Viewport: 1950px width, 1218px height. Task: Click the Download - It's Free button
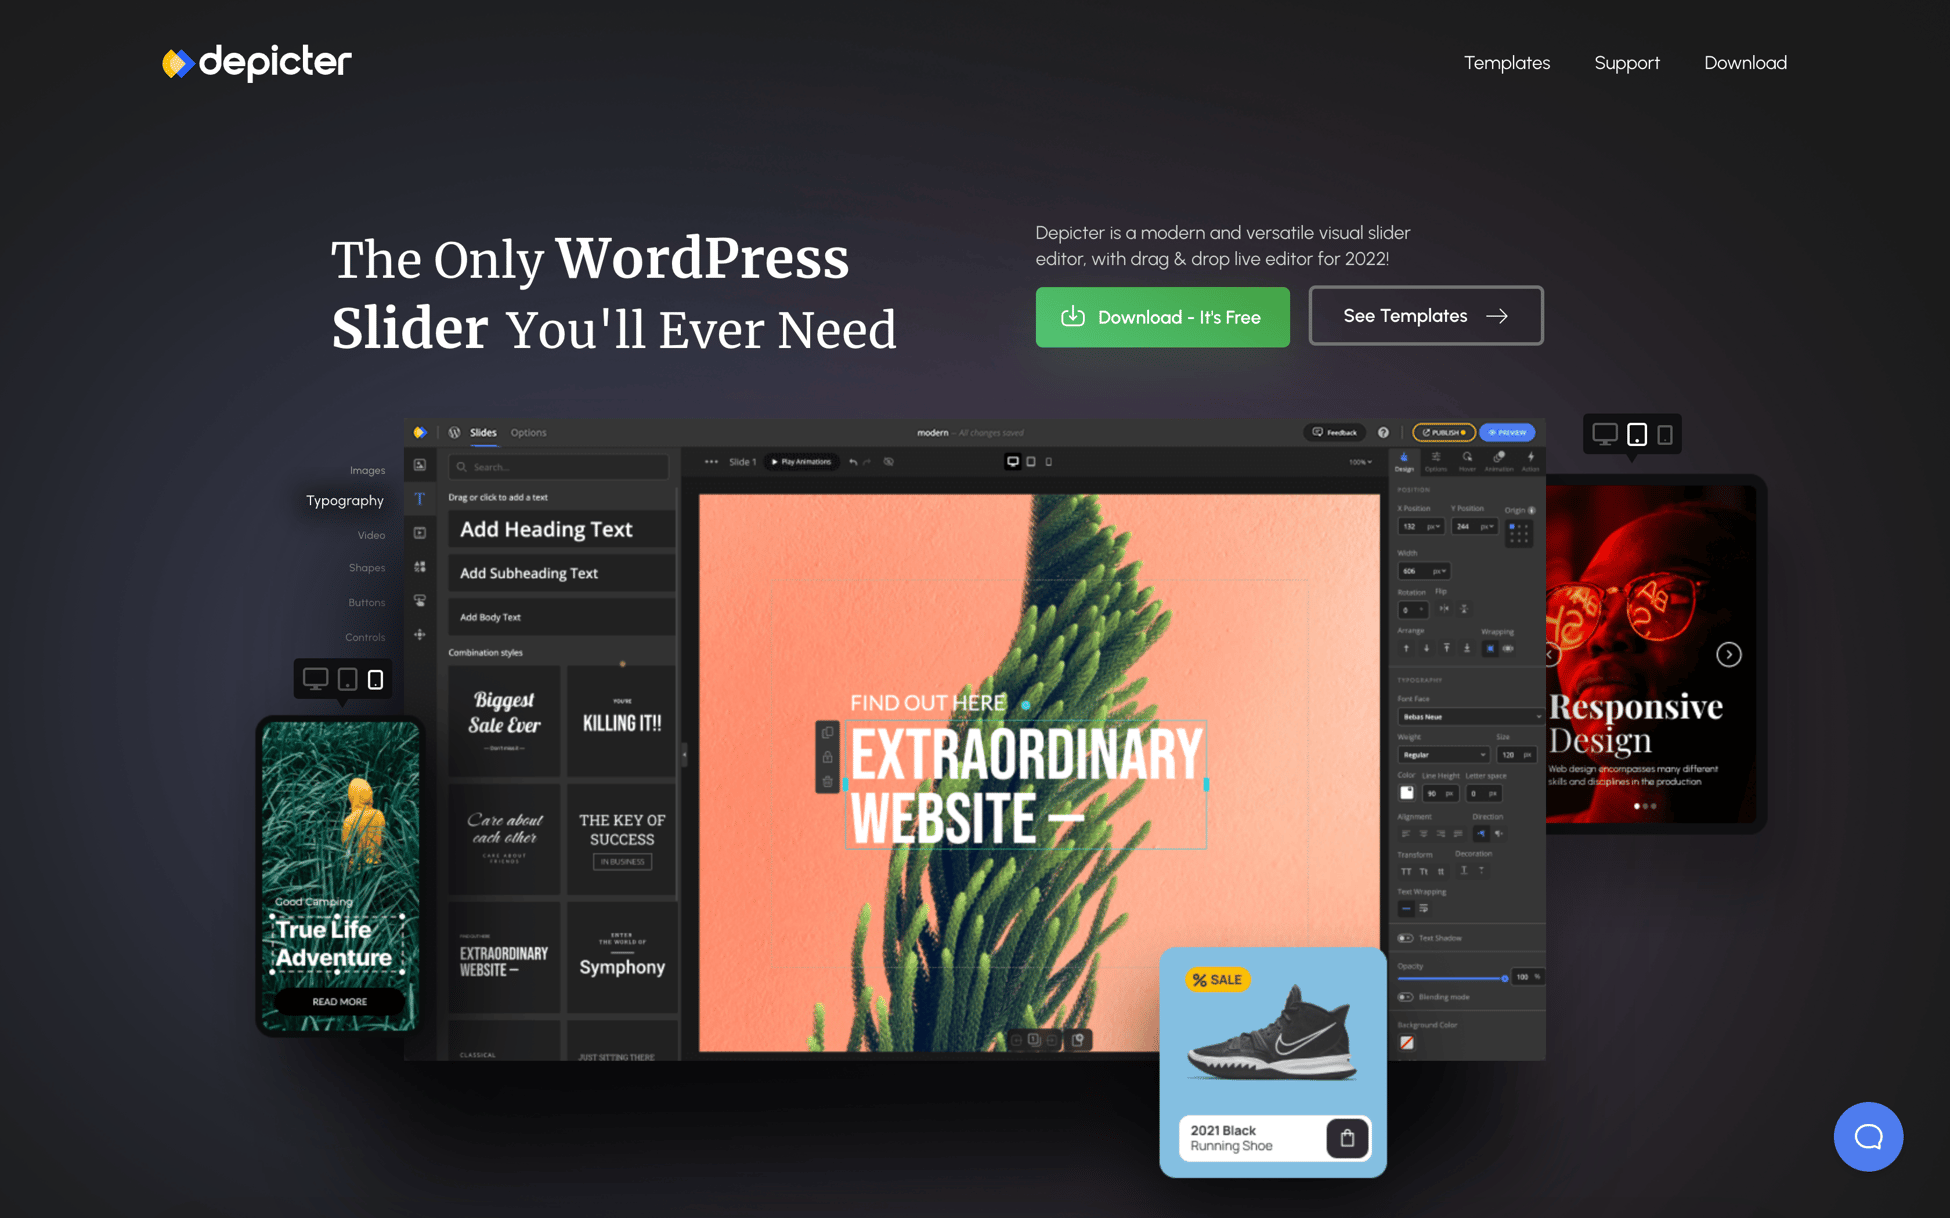click(x=1162, y=317)
